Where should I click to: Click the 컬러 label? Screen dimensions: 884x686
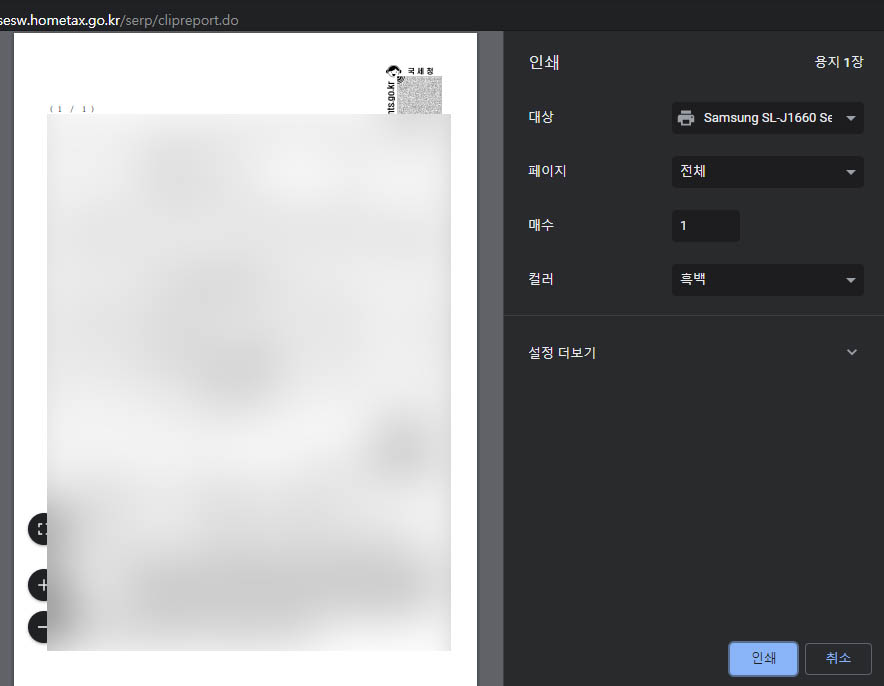pos(541,279)
